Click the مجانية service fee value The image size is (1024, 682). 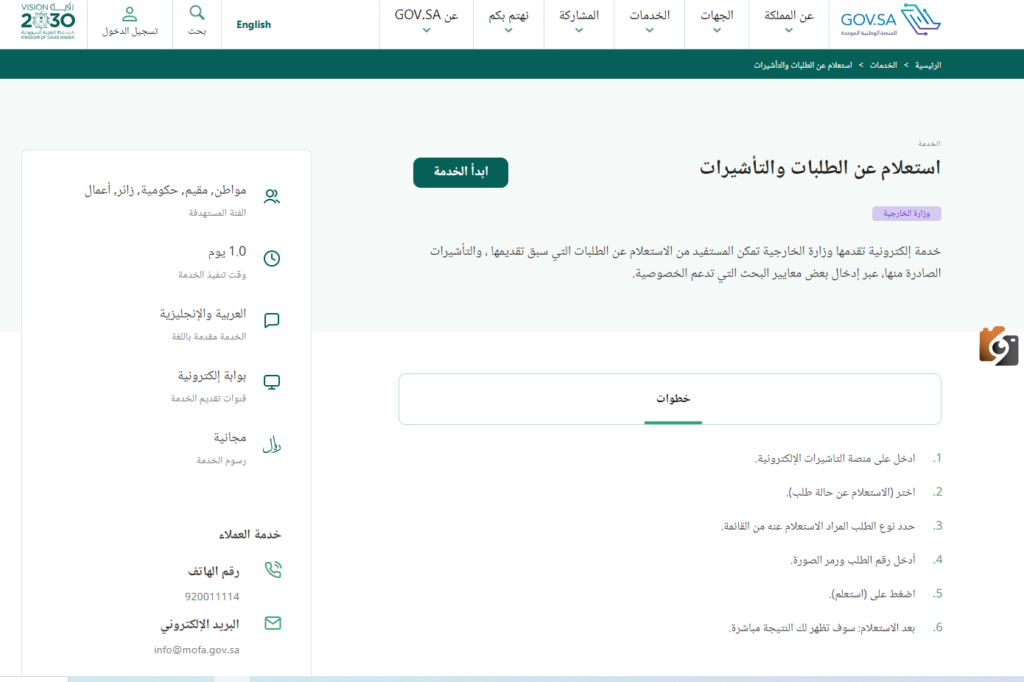(x=230, y=438)
